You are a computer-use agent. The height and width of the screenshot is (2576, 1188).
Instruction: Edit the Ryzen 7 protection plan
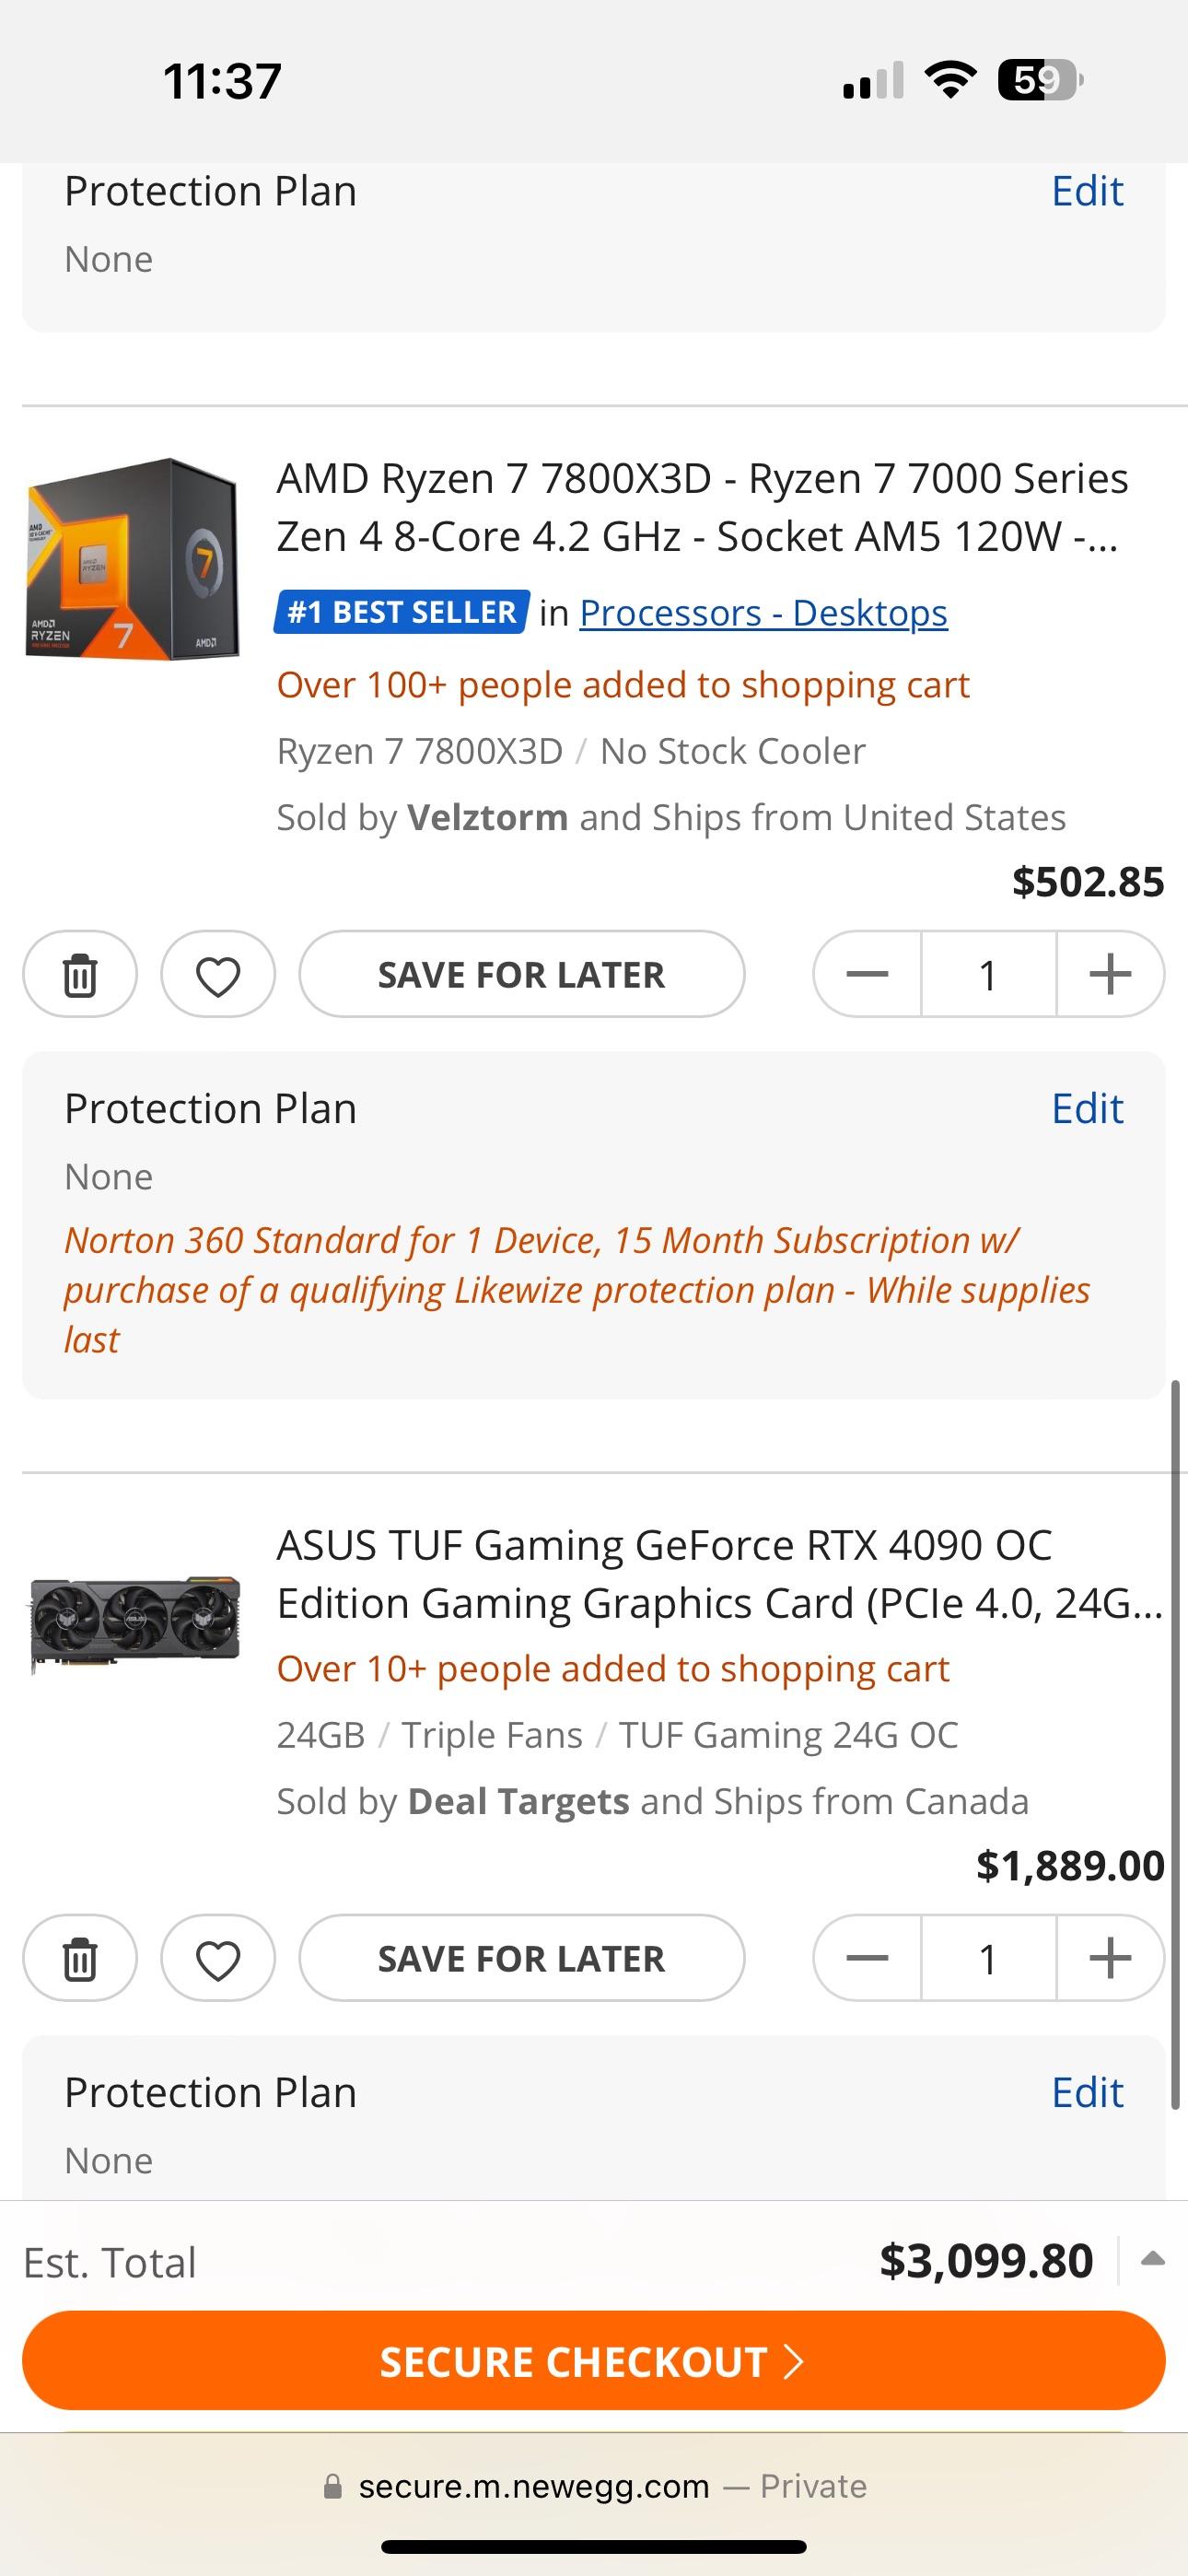(x=1087, y=1109)
